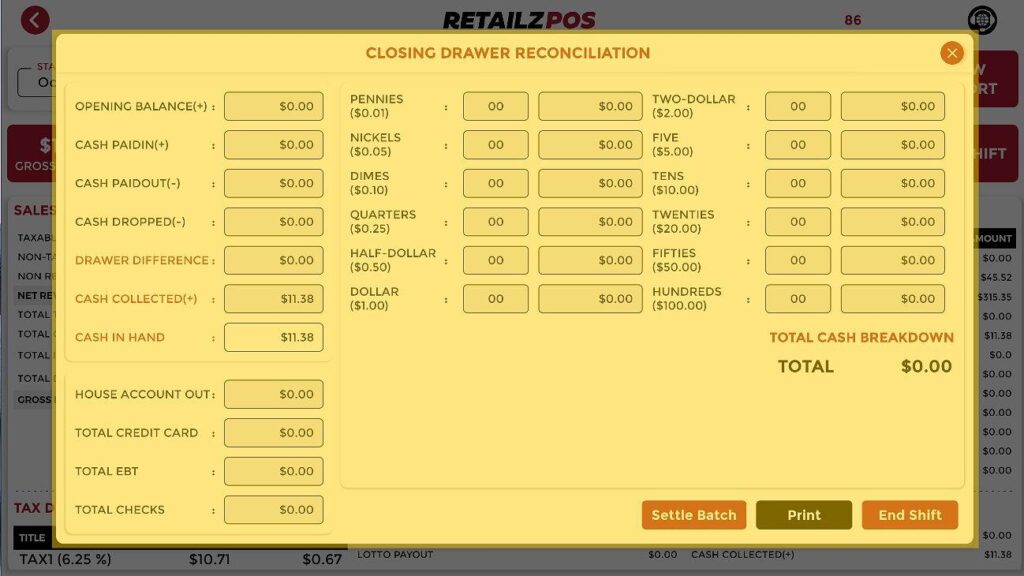Select the Hundreds count field
Image resolution: width=1024 pixels, height=576 pixels.
click(x=797, y=299)
